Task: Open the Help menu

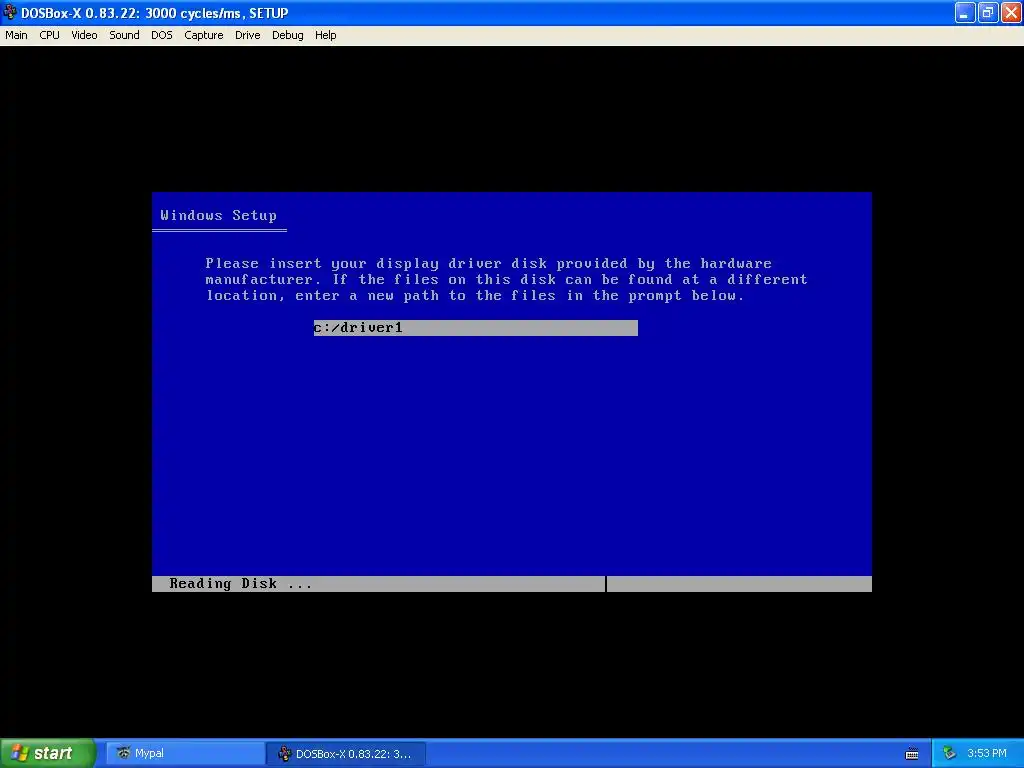Action: pos(325,35)
